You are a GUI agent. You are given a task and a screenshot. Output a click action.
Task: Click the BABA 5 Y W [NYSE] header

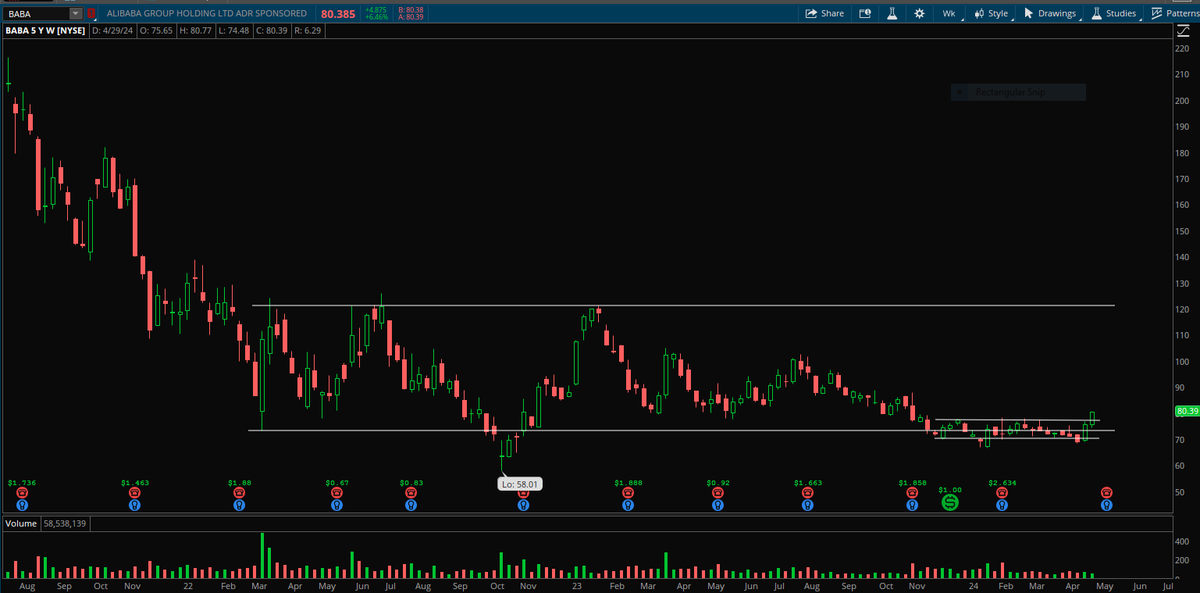click(x=45, y=32)
